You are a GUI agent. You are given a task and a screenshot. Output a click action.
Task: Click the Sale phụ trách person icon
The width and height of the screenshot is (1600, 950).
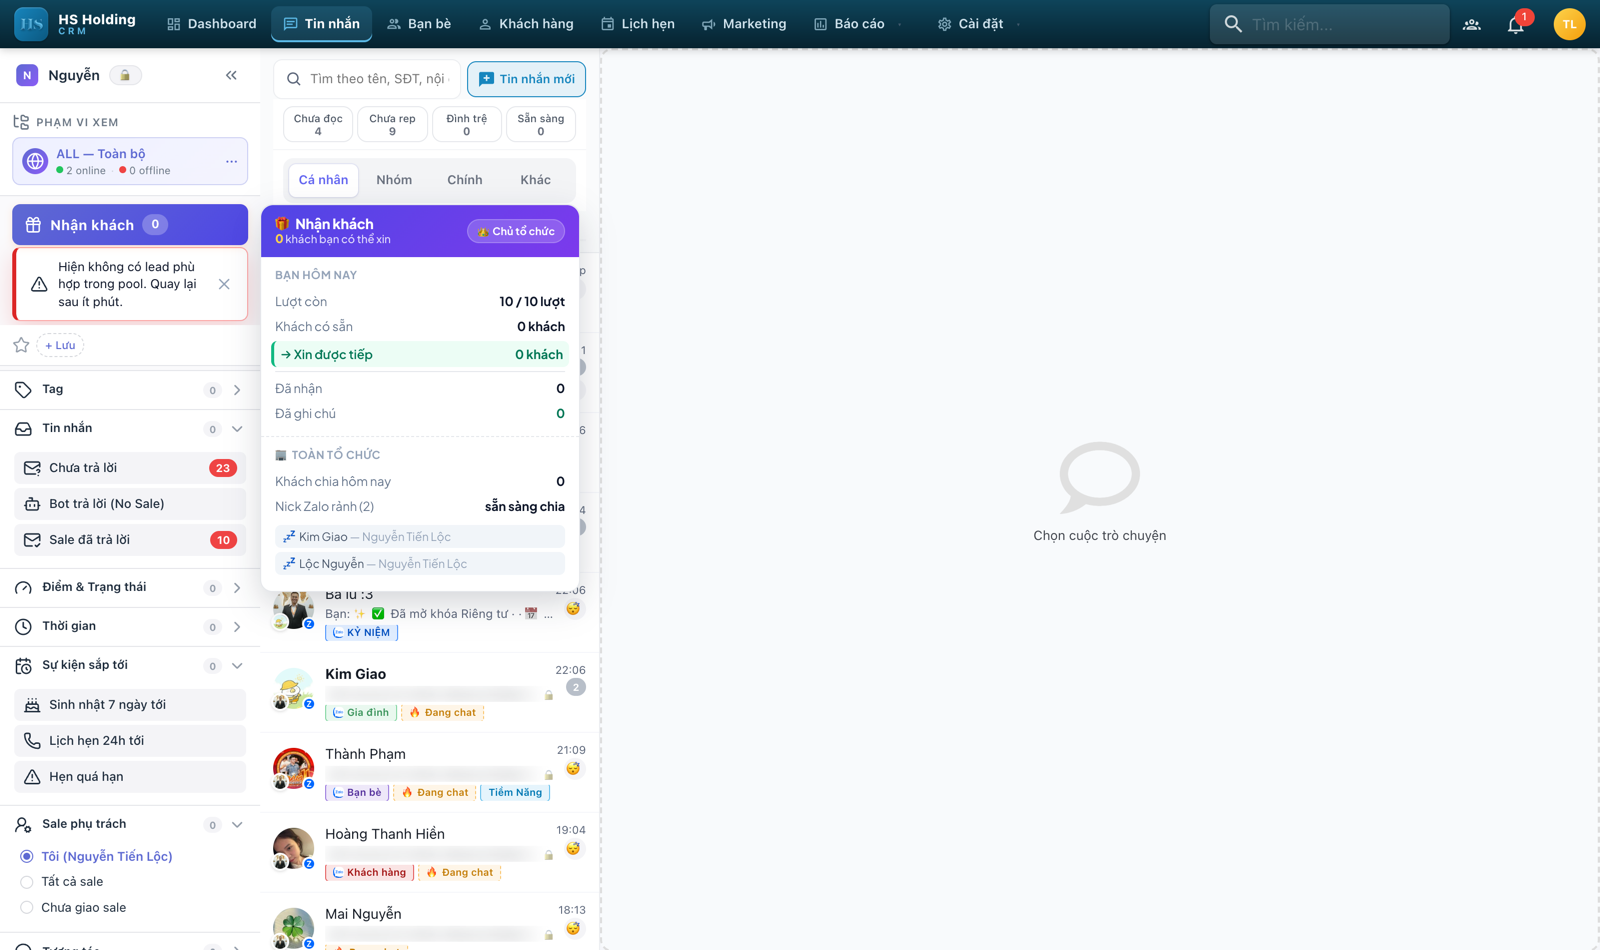point(23,824)
